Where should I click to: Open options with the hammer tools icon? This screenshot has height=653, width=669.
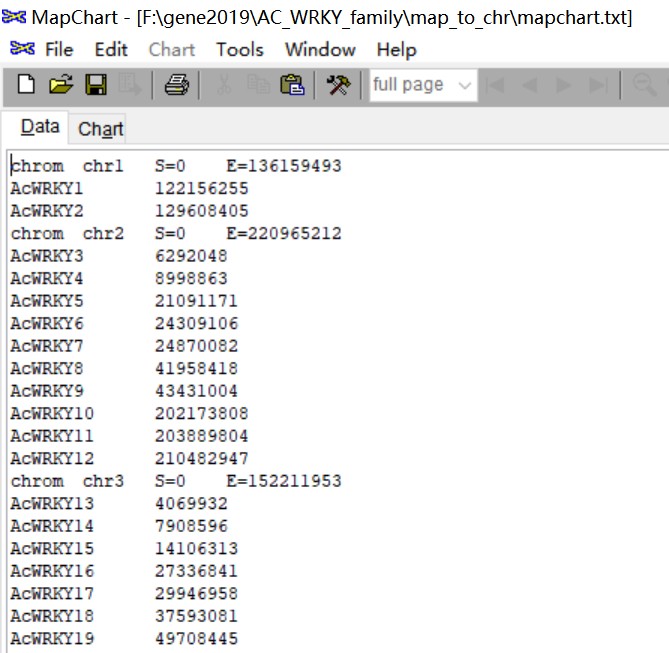(x=338, y=86)
